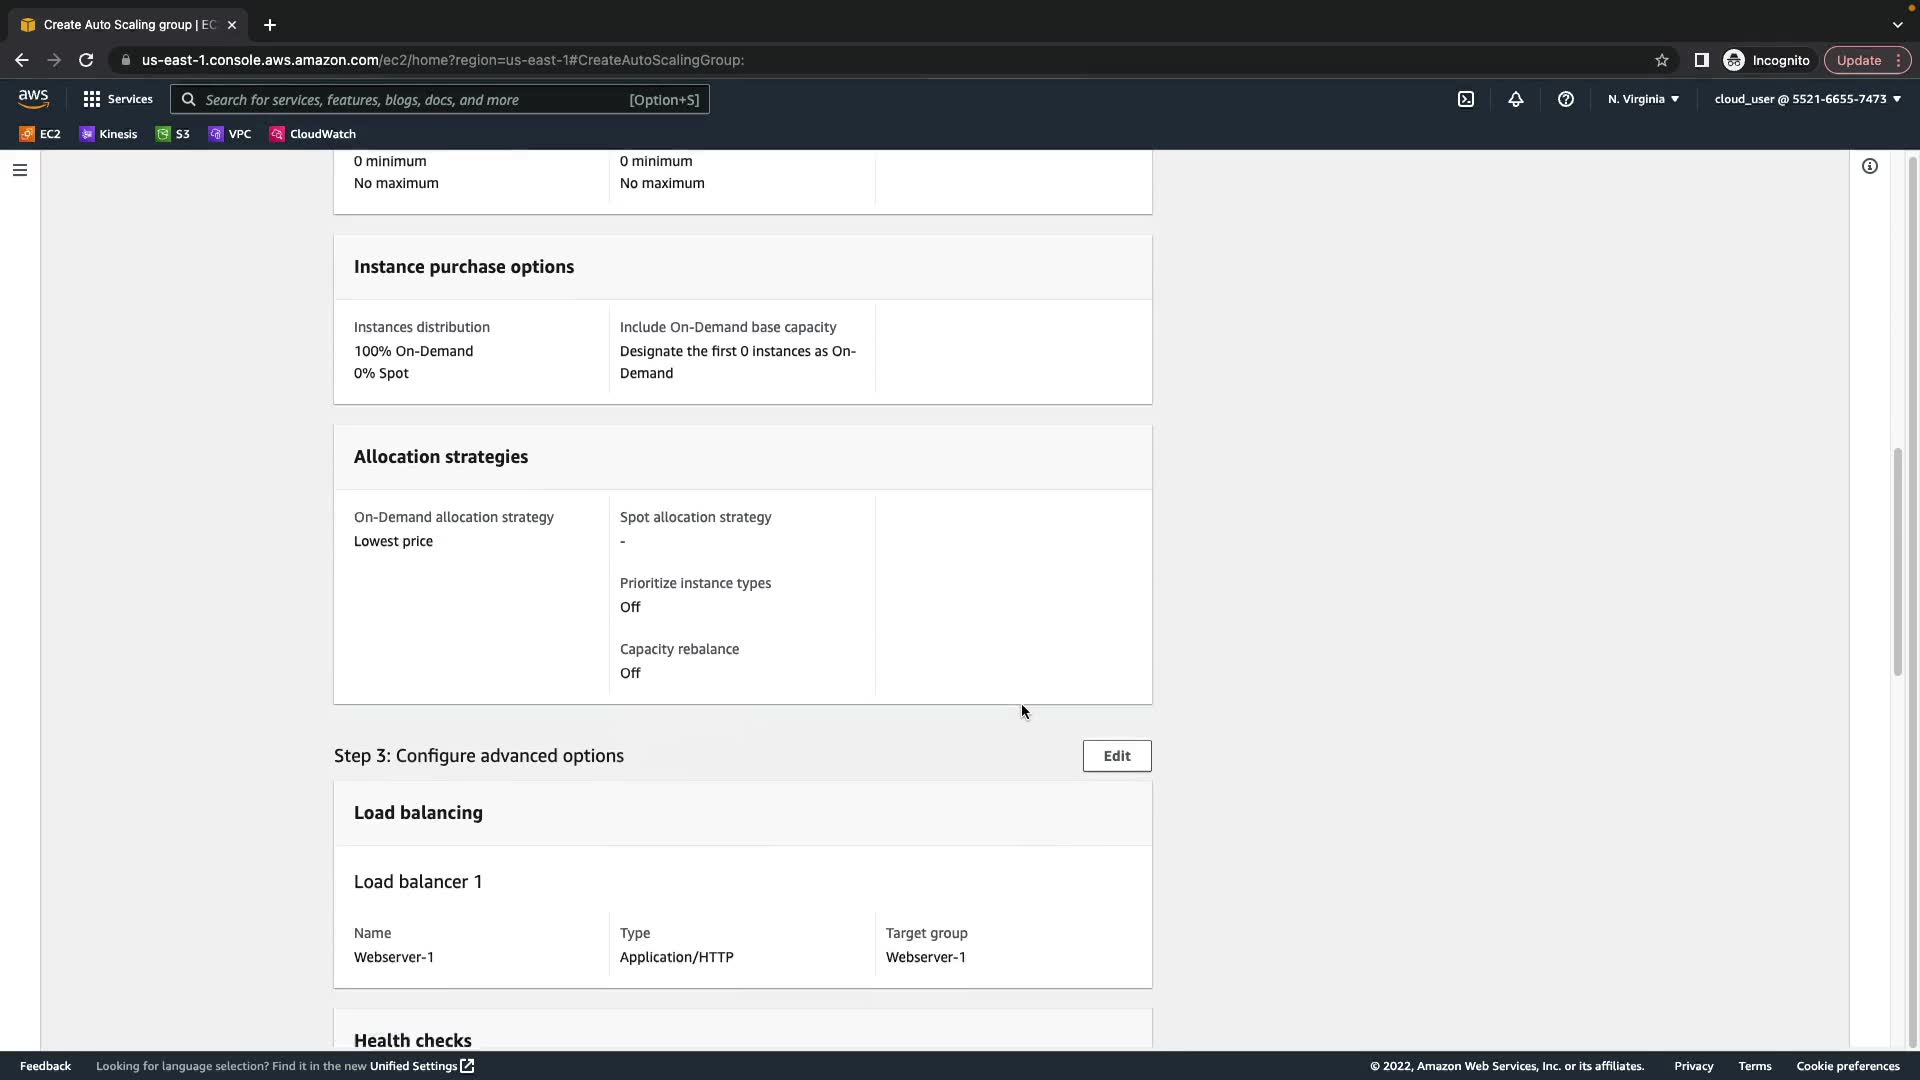Expand the browser tab search chevron
Screen dimensions: 1920x1080
click(x=1897, y=25)
